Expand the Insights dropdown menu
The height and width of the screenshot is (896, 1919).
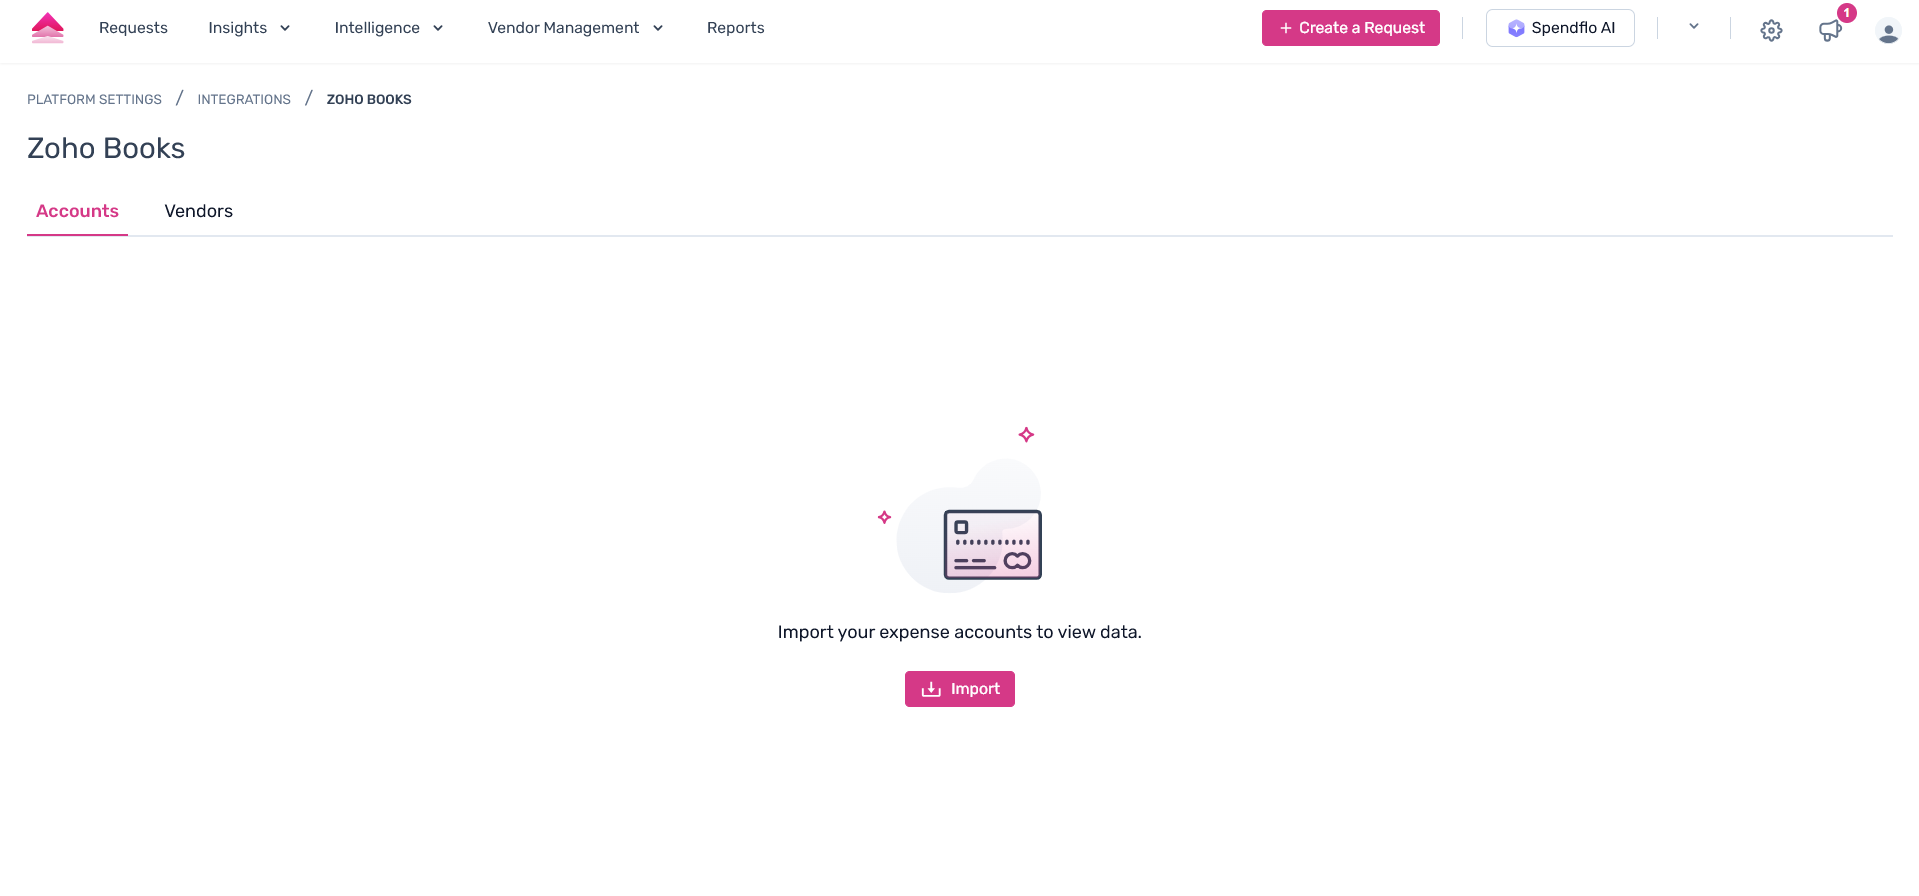point(249,28)
